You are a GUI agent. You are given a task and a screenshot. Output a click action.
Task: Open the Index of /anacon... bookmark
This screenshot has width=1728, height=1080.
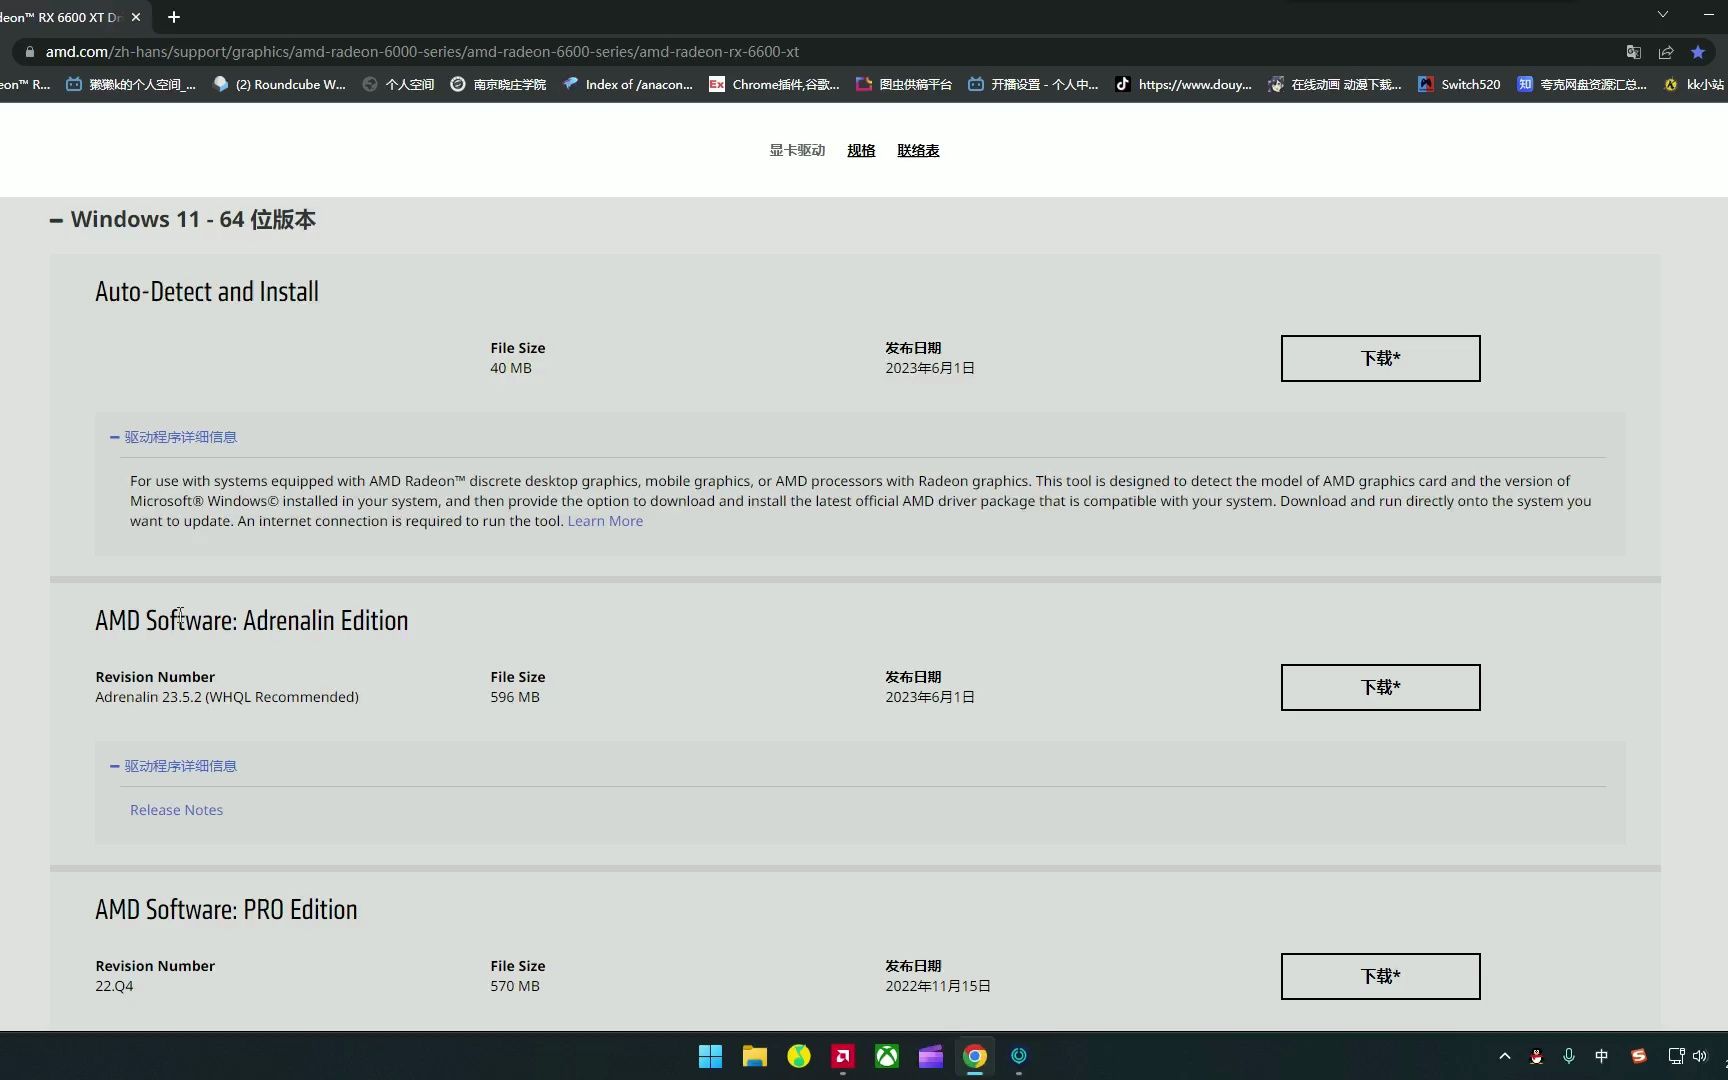627,85
